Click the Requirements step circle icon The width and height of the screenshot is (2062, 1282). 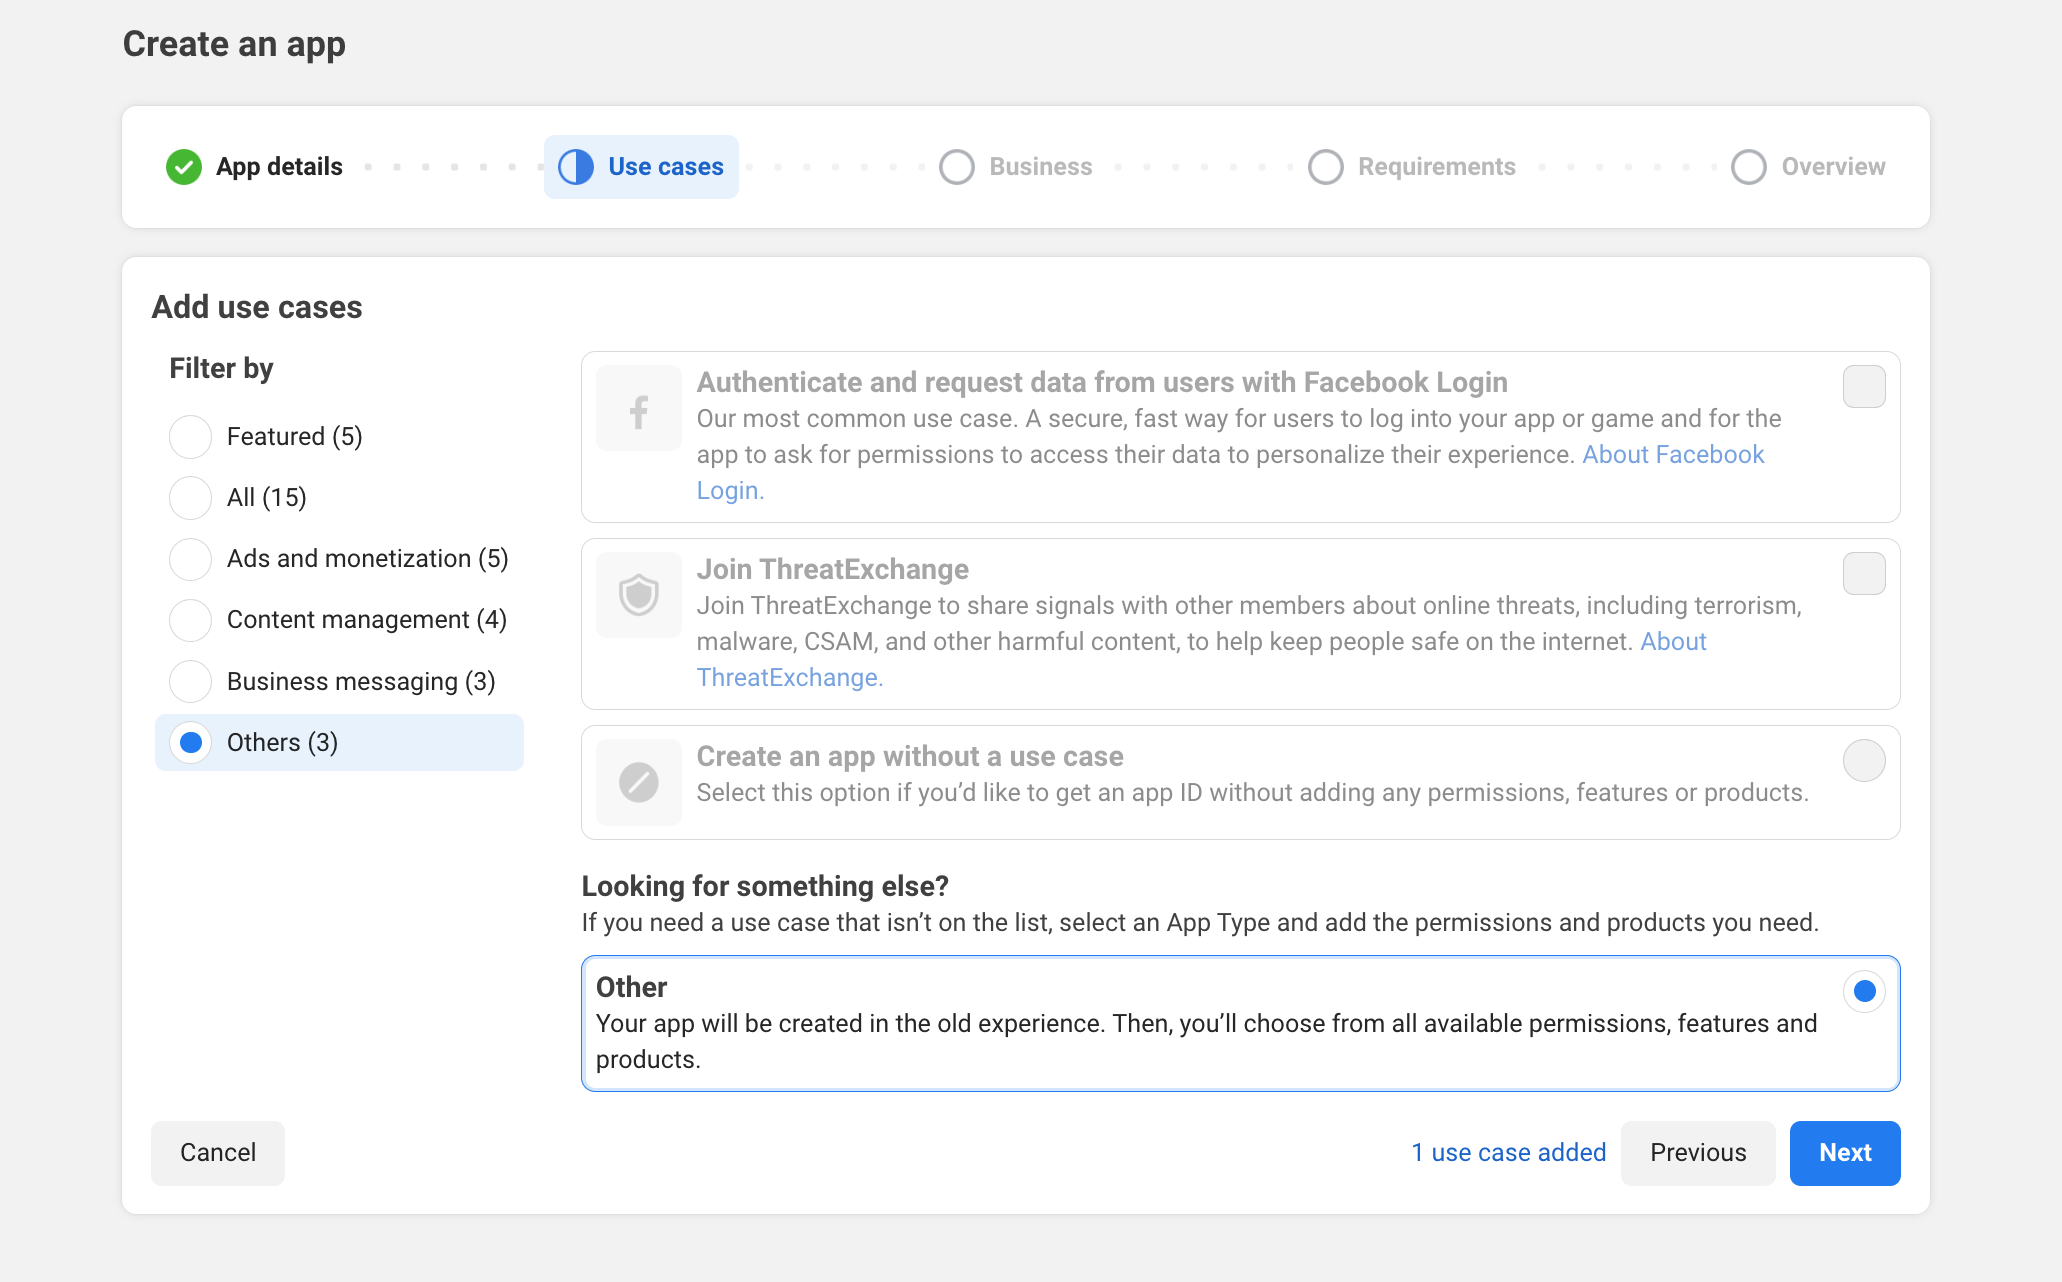(1326, 167)
